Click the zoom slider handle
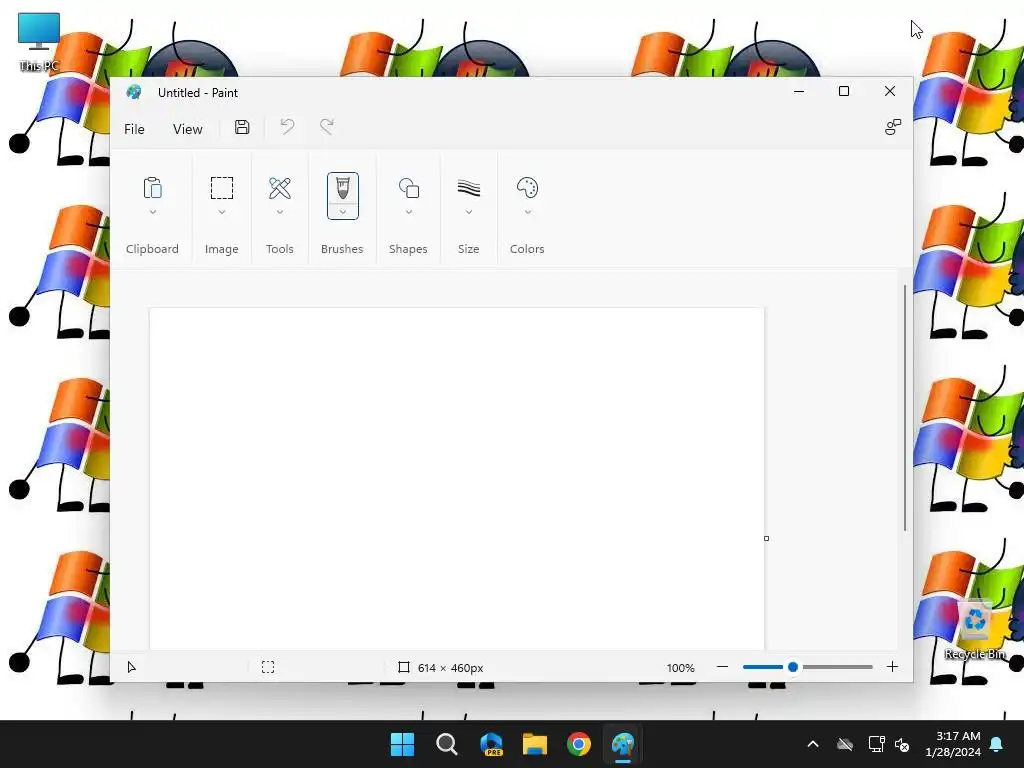 (x=793, y=667)
